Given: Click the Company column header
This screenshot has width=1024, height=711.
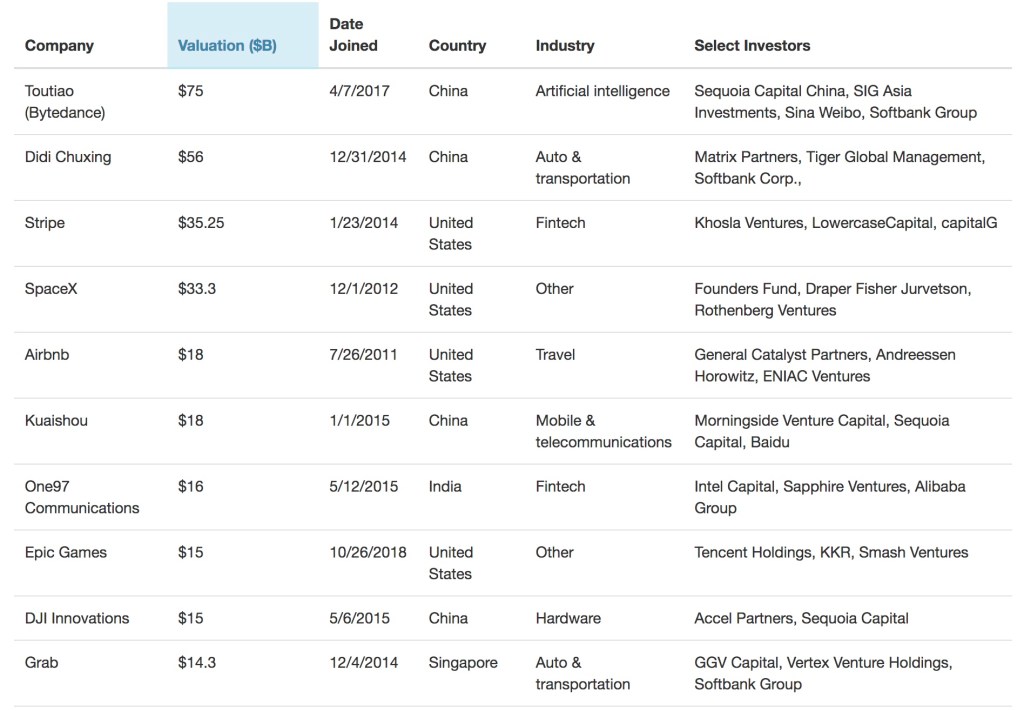Looking at the screenshot, I should (x=59, y=46).
